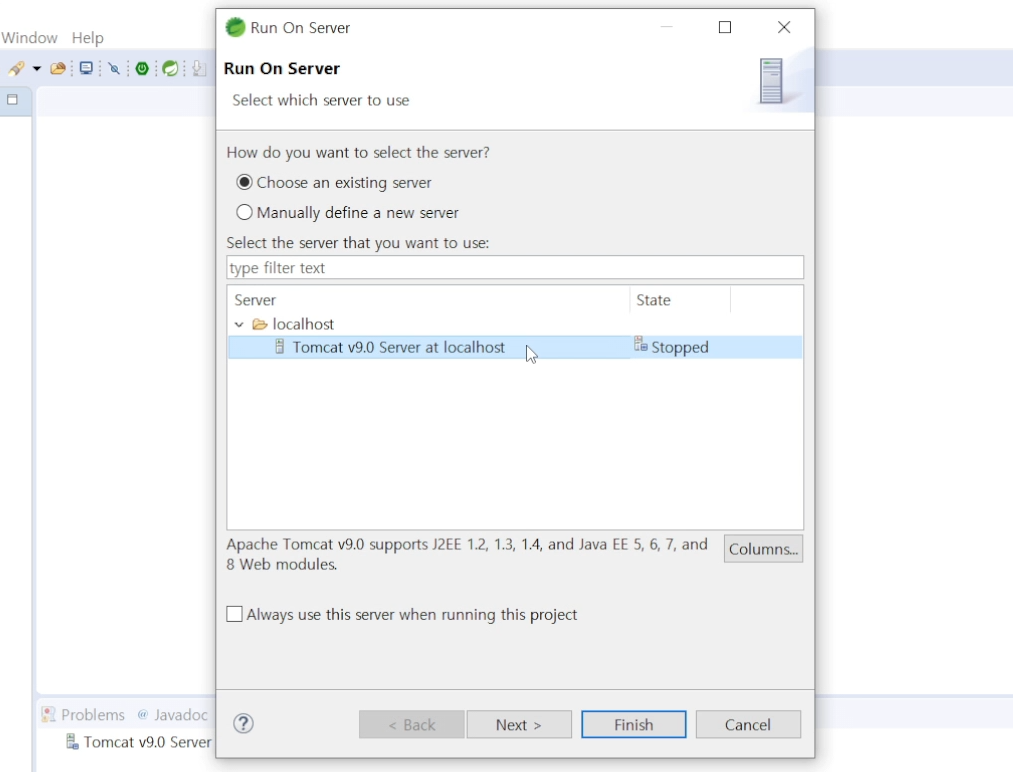Switch to the Javadoc tab
Image resolution: width=1013 pixels, height=772 pixels.
click(173, 715)
